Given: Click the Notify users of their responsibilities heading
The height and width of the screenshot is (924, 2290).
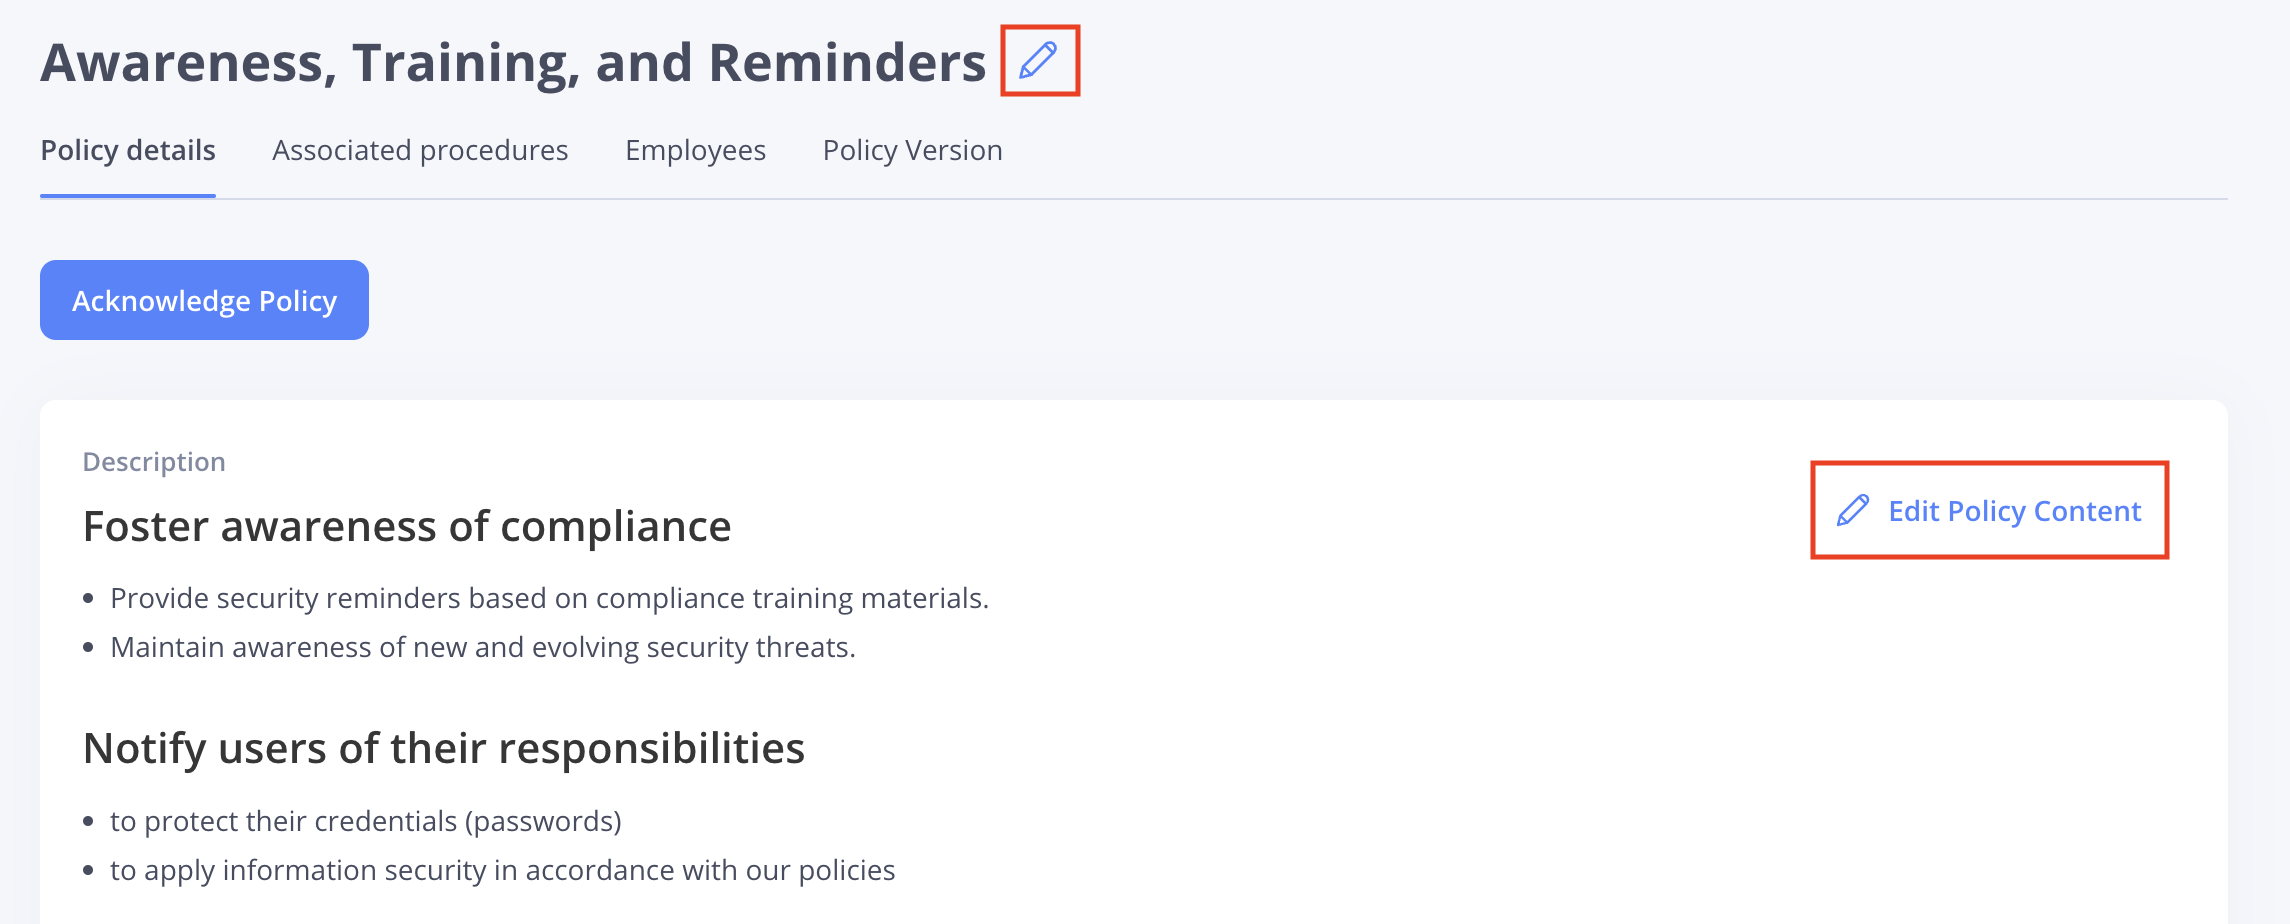Looking at the screenshot, I should point(444,748).
